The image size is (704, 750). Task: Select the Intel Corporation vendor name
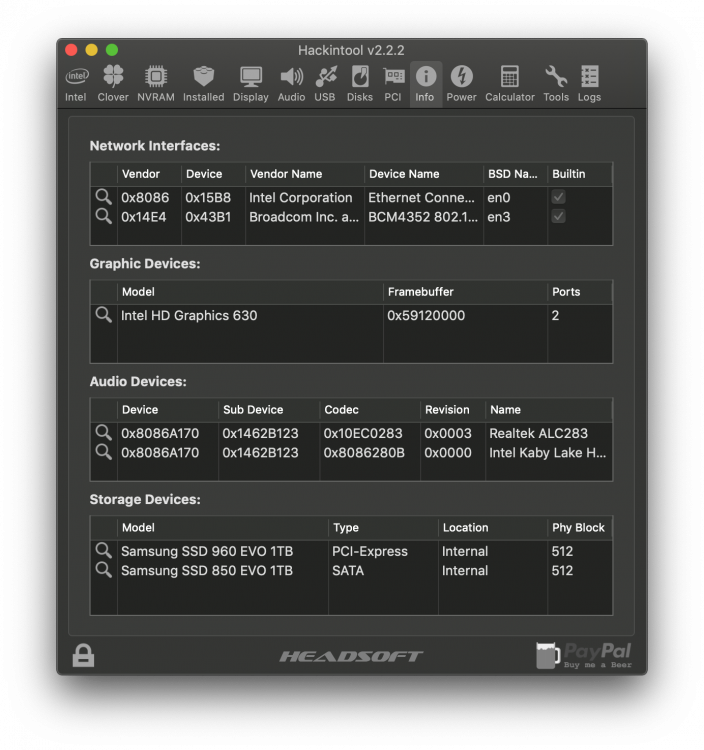click(x=301, y=198)
